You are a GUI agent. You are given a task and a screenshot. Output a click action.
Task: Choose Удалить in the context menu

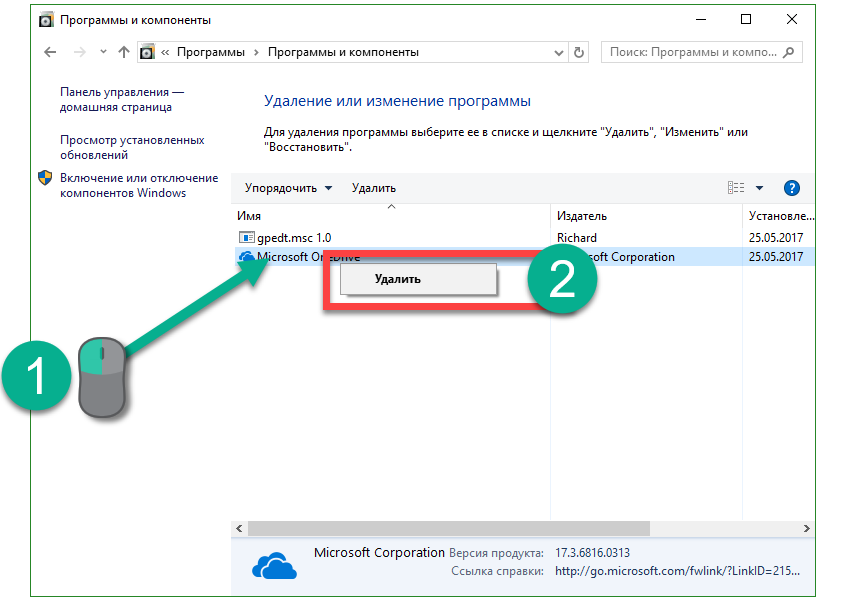(398, 279)
